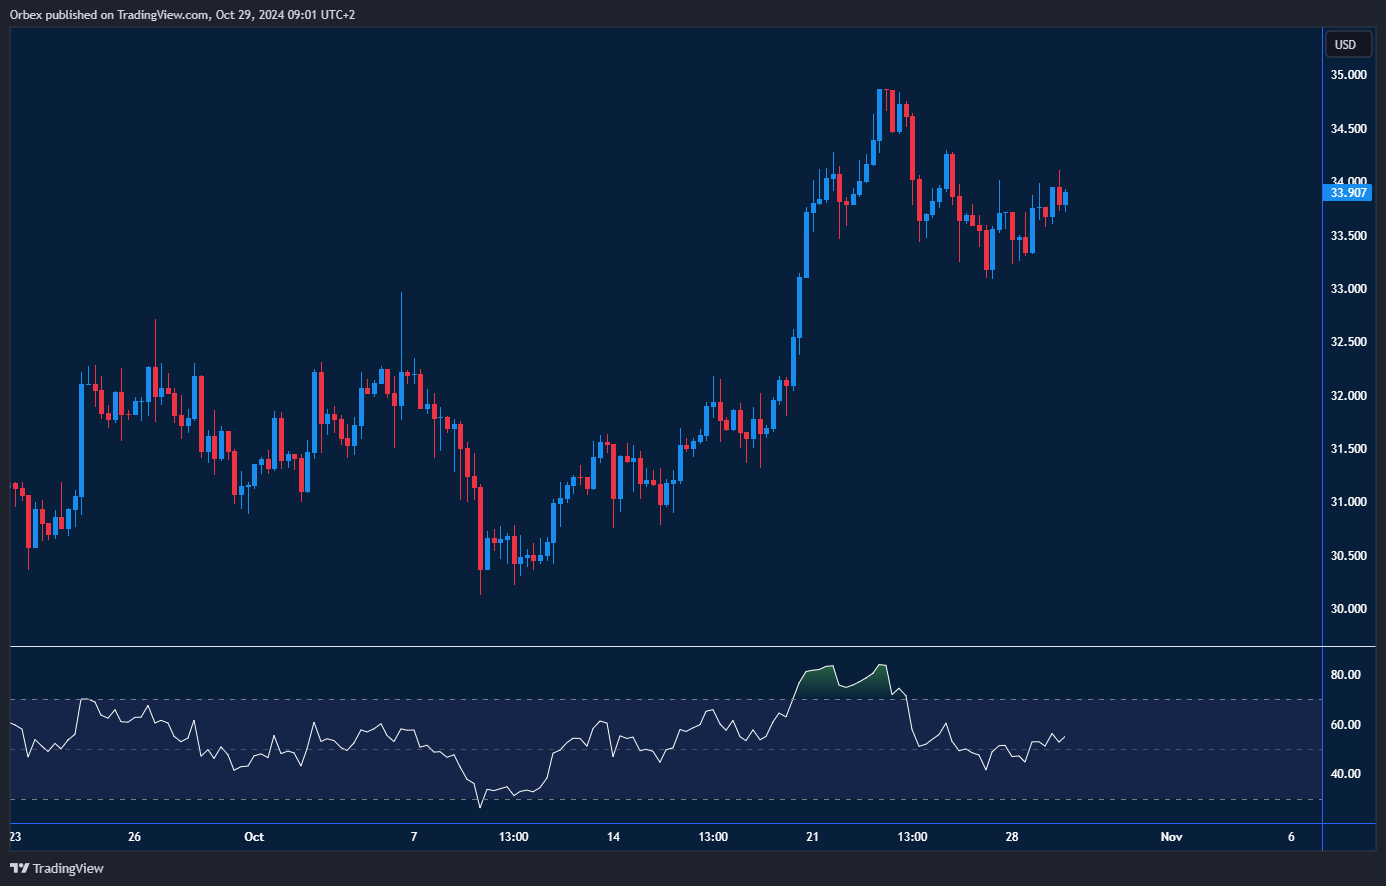Click the 33.907 current price label
This screenshot has height=886, width=1386.
pos(1348,193)
